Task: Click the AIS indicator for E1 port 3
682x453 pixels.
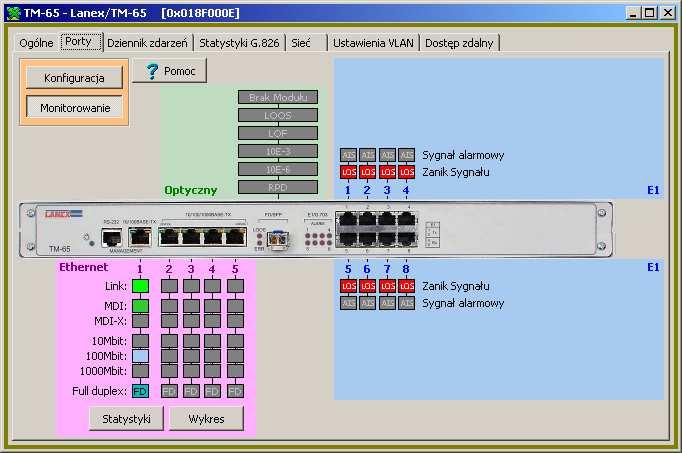Action: pyautogui.click(x=387, y=155)
